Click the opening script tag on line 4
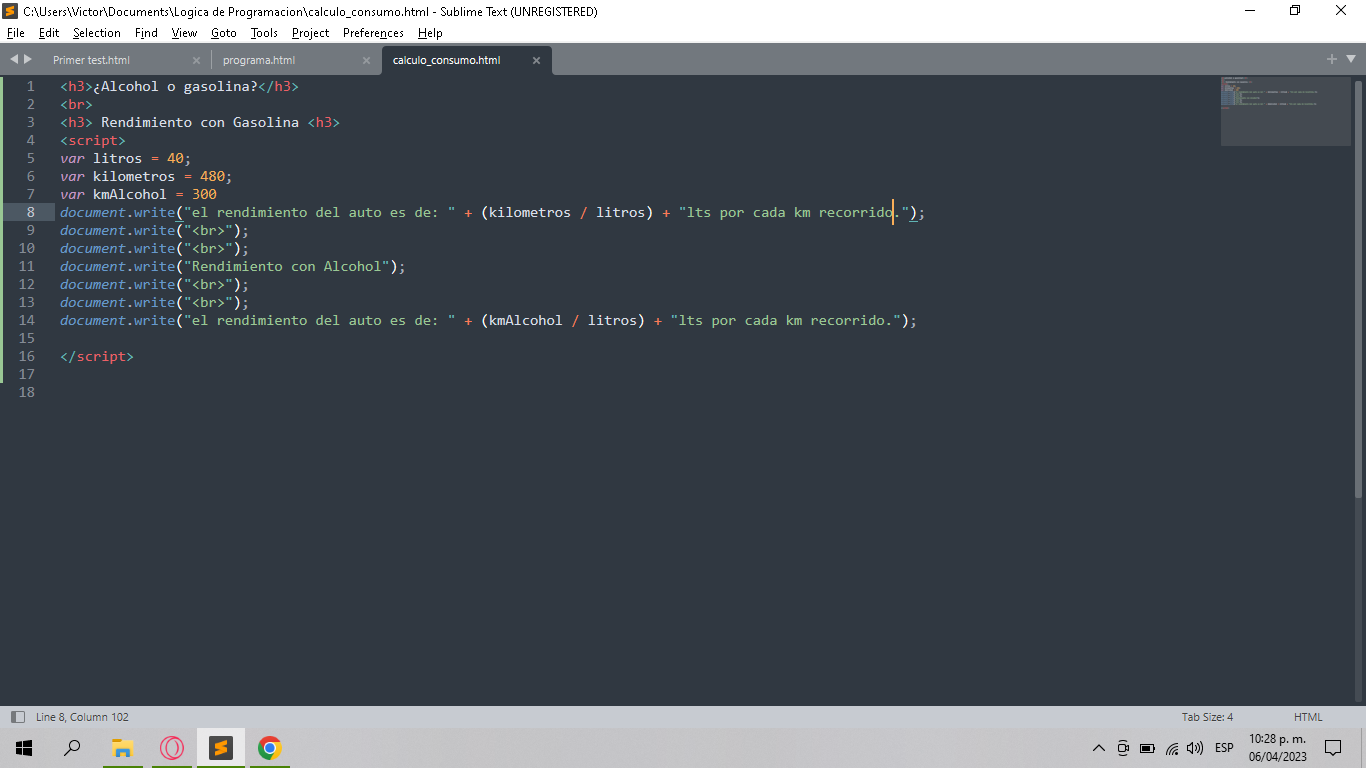This screenshot has width=1366, height=768. (x=93, y=140)
